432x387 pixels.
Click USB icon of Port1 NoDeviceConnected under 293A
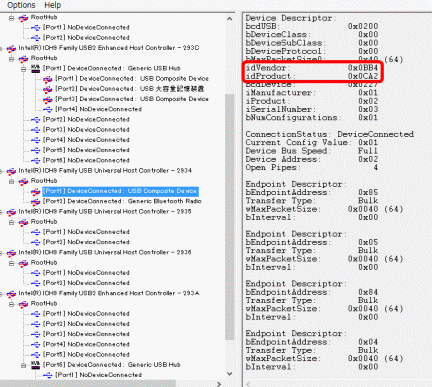pyautogui.click(x=35, y=314)
